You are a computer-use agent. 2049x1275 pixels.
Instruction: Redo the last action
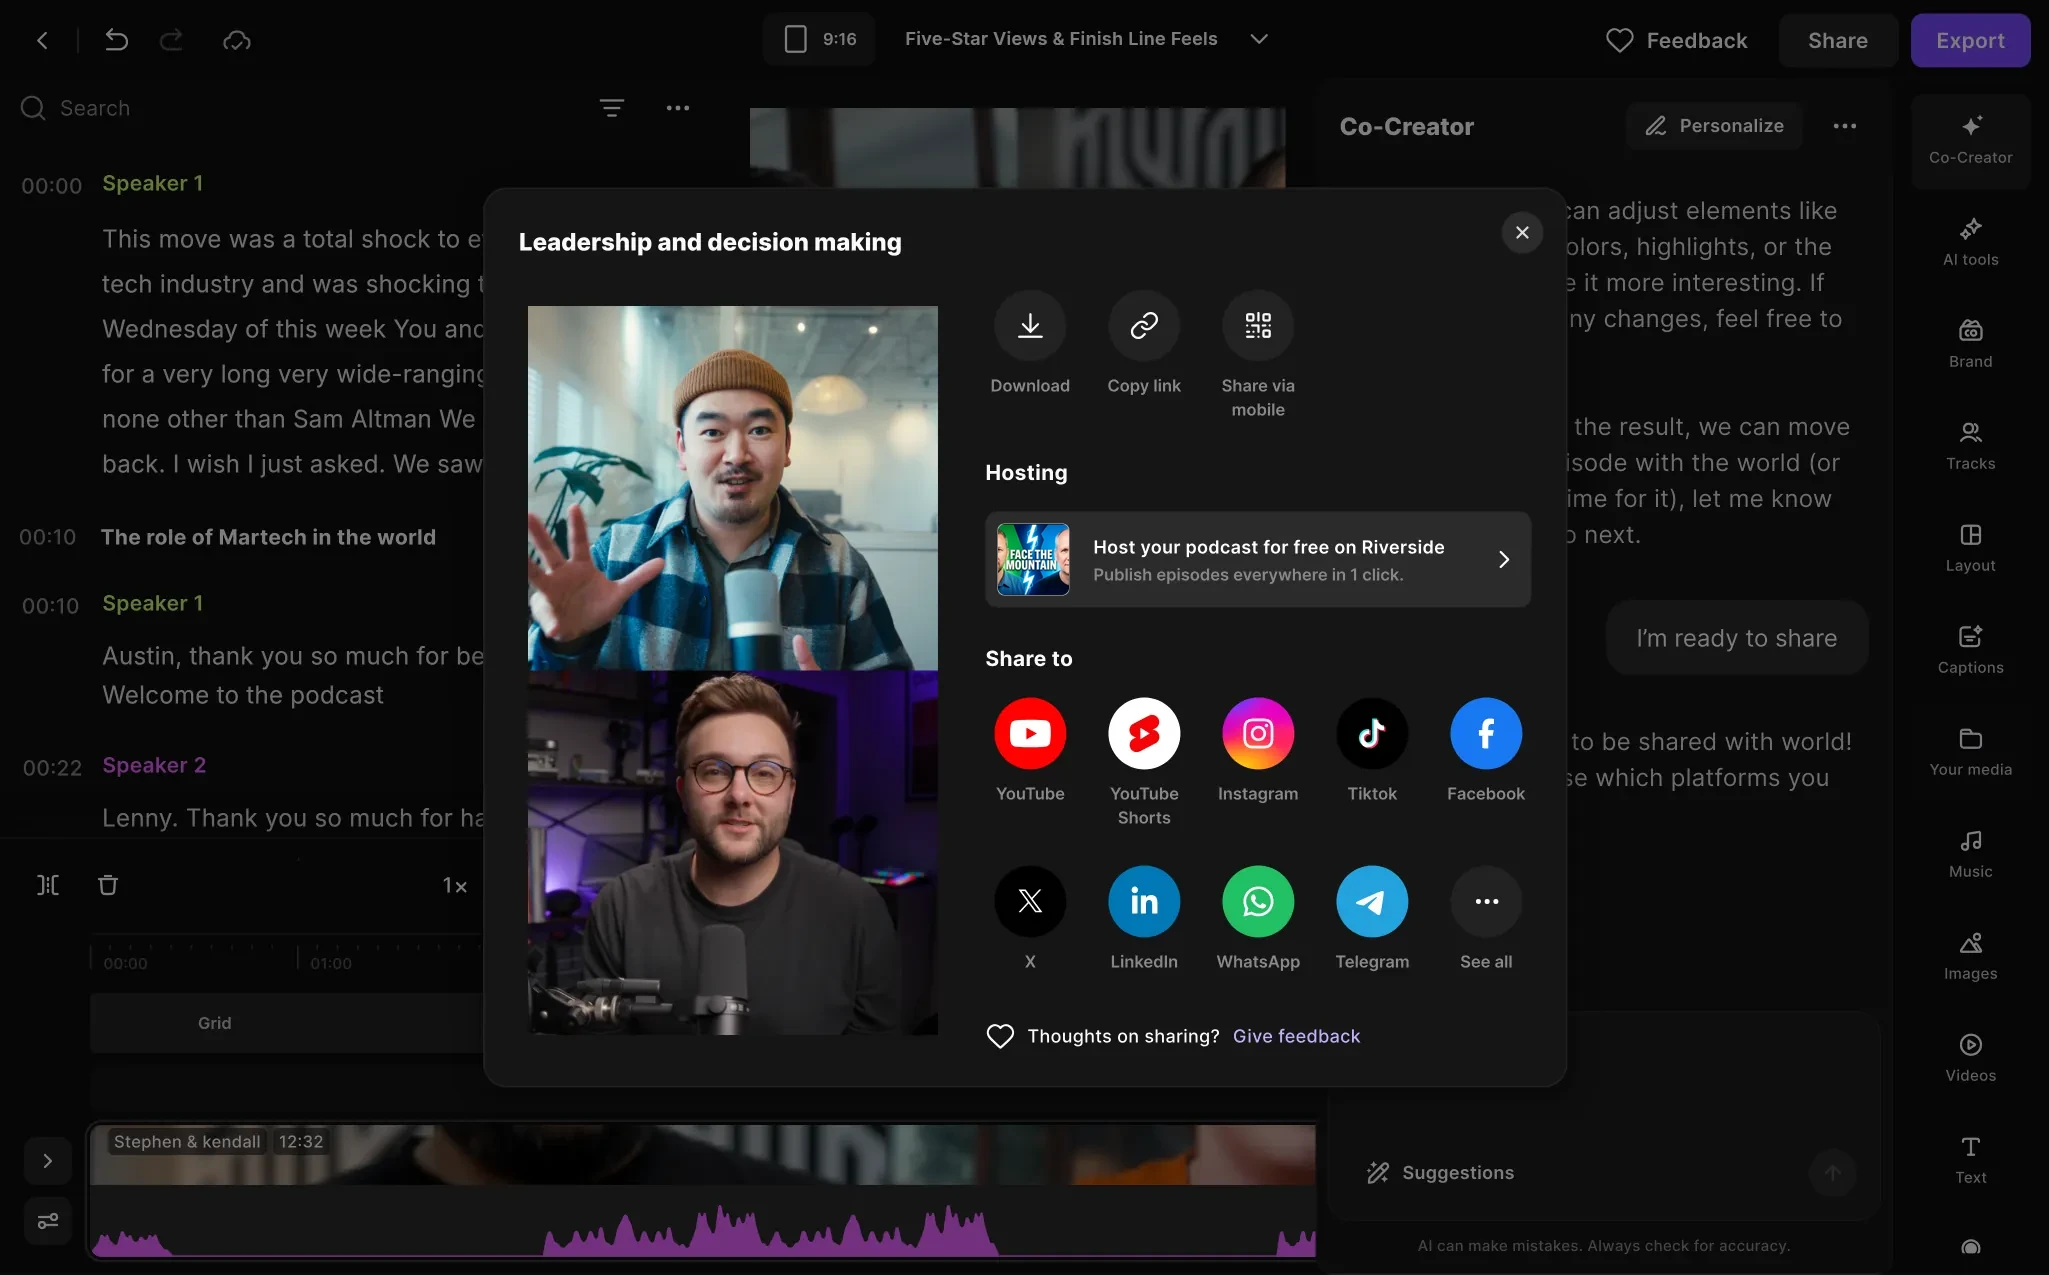(172, 40)
